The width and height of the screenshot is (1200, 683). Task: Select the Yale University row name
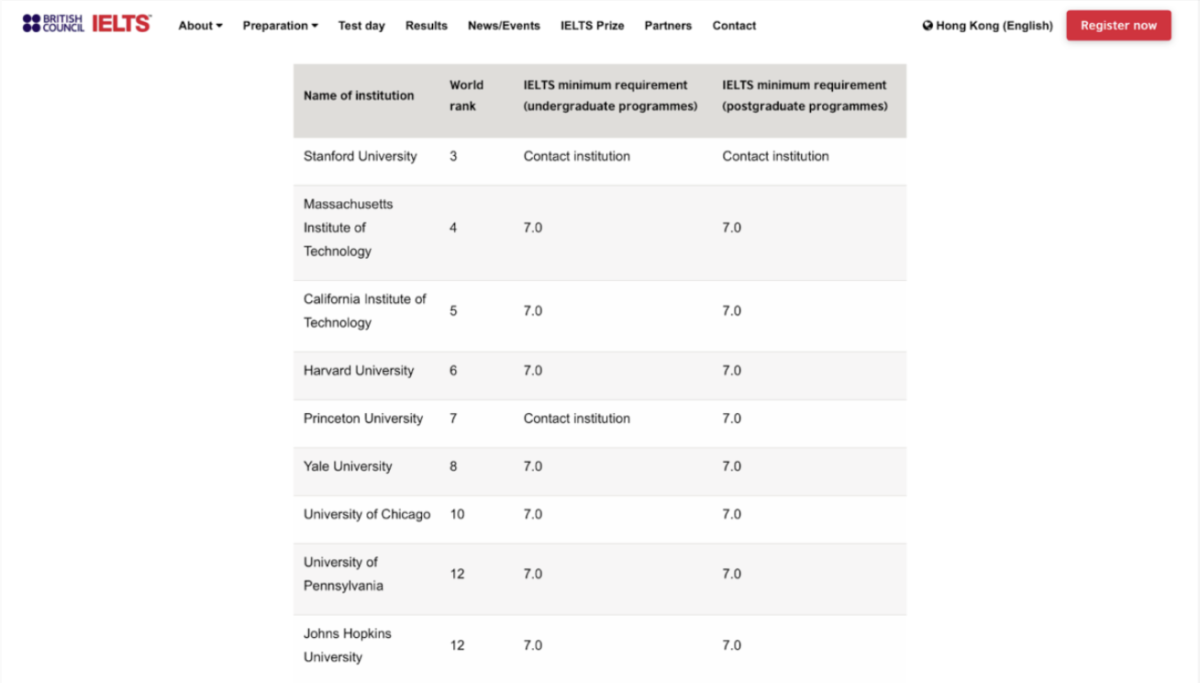(347, 467)
